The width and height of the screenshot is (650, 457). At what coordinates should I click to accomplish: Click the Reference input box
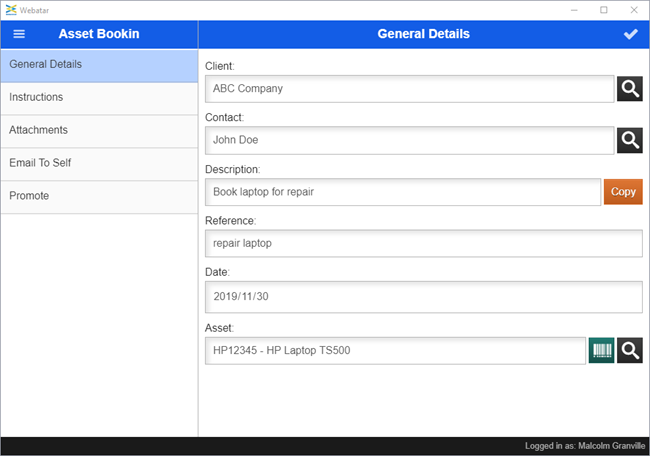[x=423, y=243]
